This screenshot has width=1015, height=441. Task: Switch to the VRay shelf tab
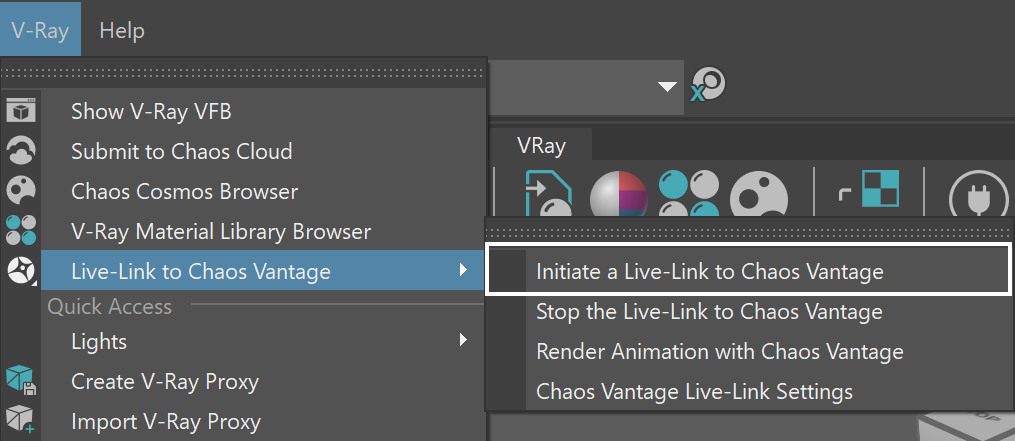pyautogui.click(x=541, y=145)
